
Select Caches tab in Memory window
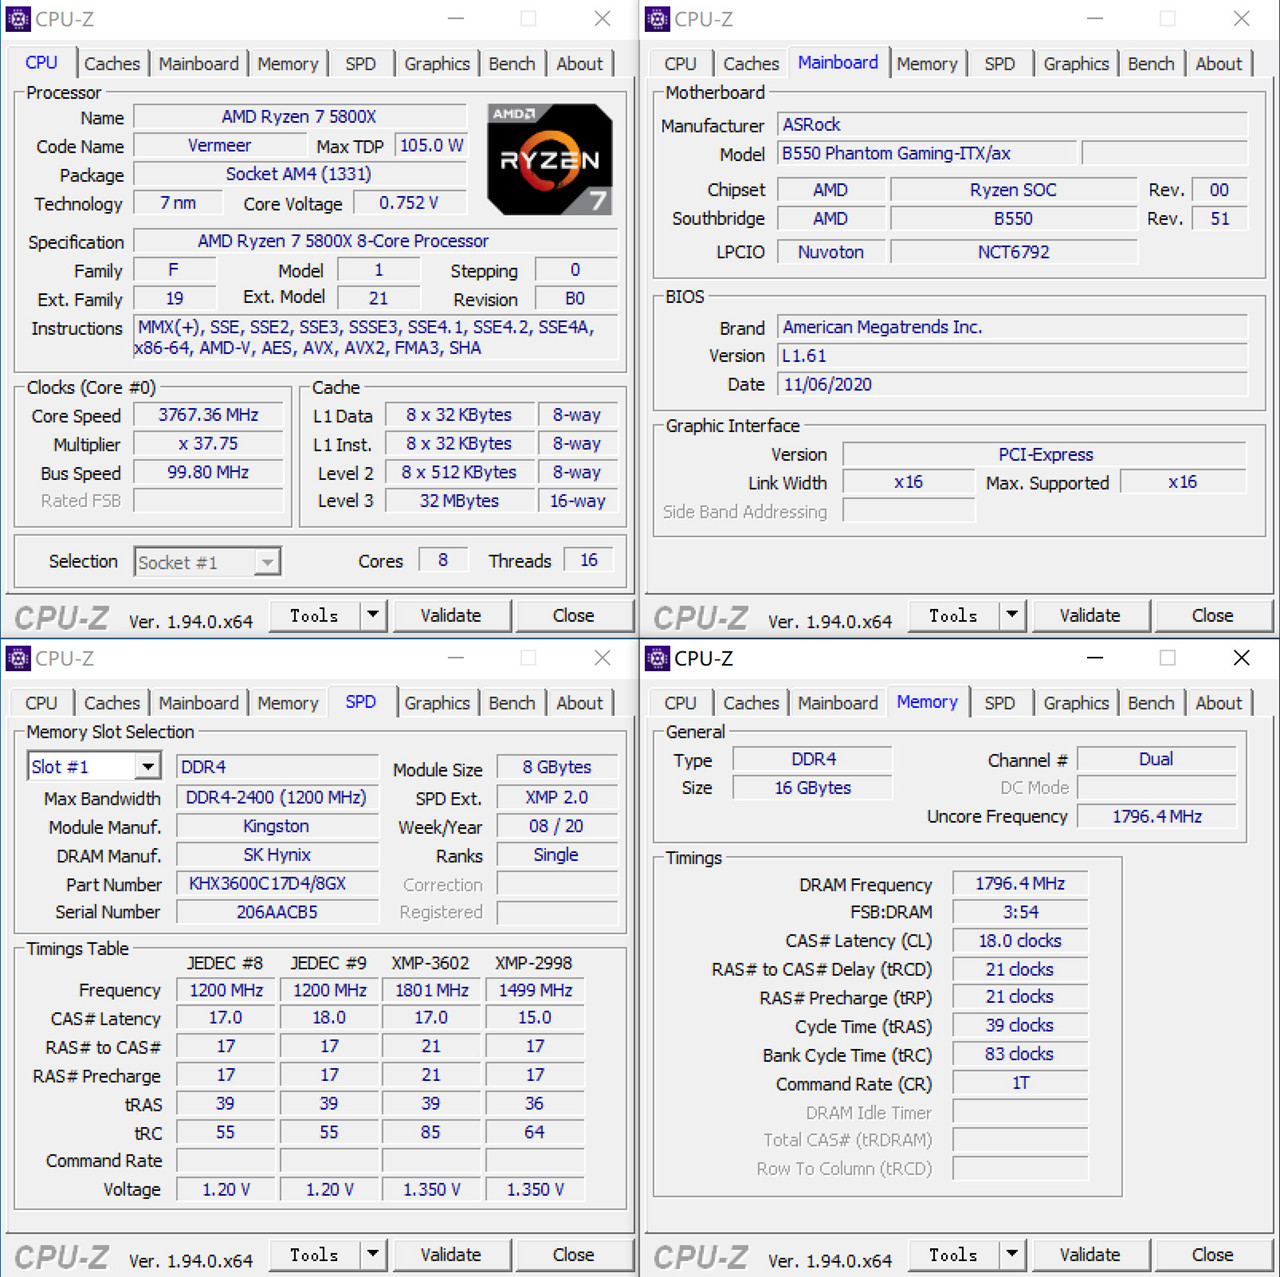point(751,703)
